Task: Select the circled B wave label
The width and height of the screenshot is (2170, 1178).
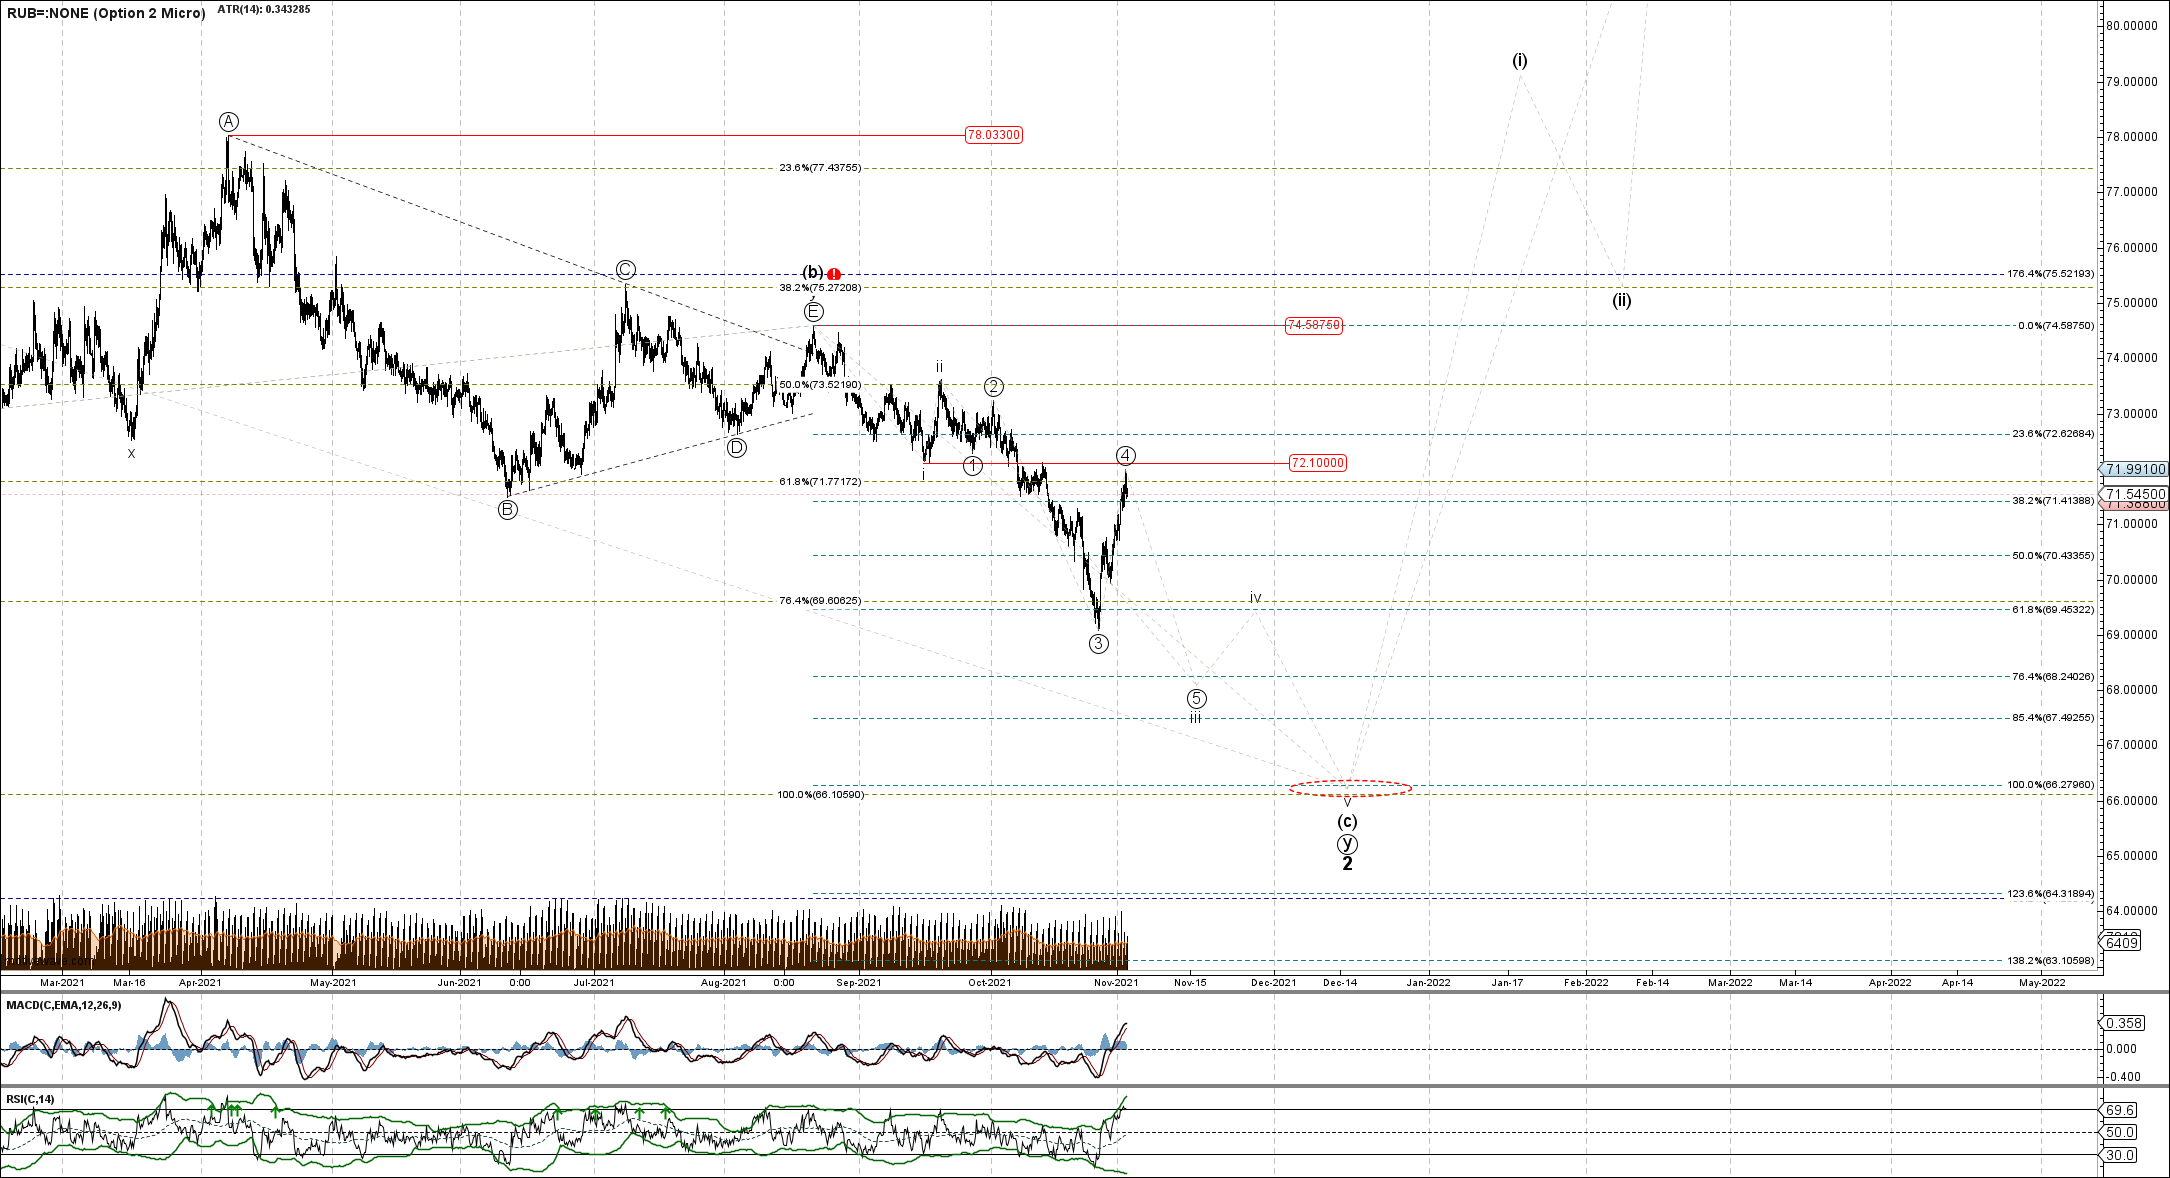Action: (x=508, y=510)
